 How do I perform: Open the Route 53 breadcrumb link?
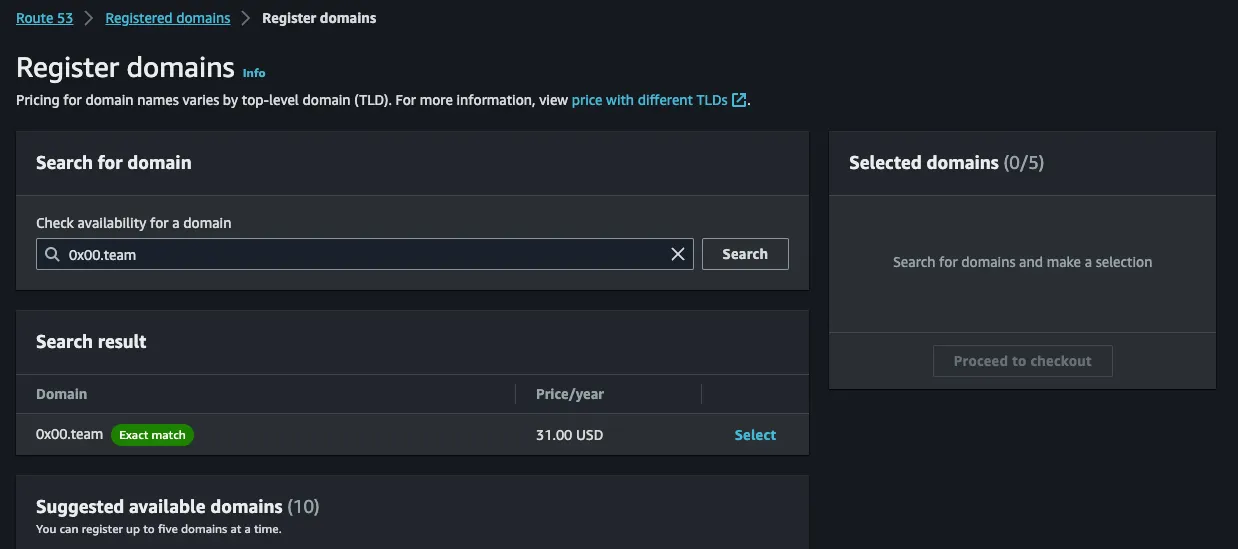[44, 18]
